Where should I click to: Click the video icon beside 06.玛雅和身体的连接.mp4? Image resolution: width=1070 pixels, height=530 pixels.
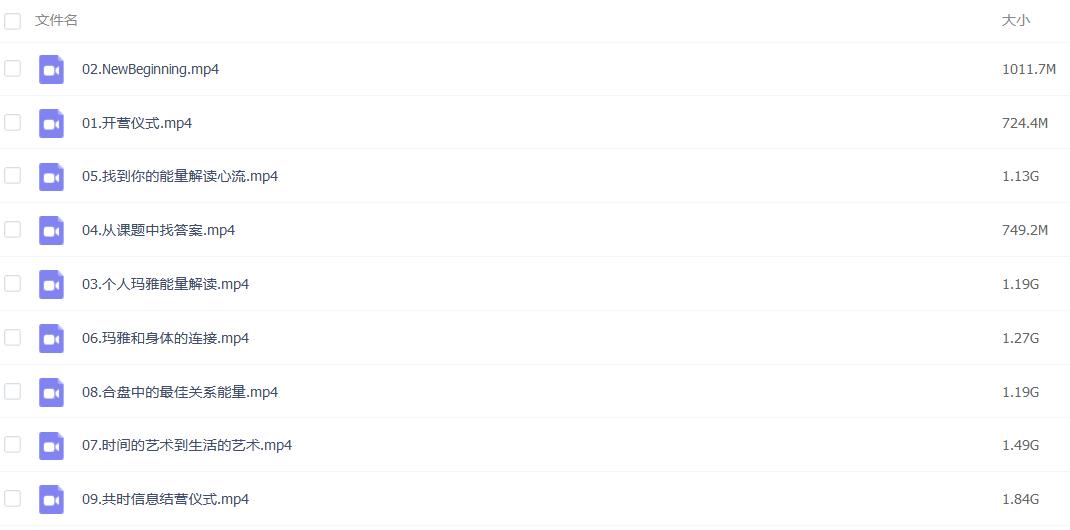point(51,338)
